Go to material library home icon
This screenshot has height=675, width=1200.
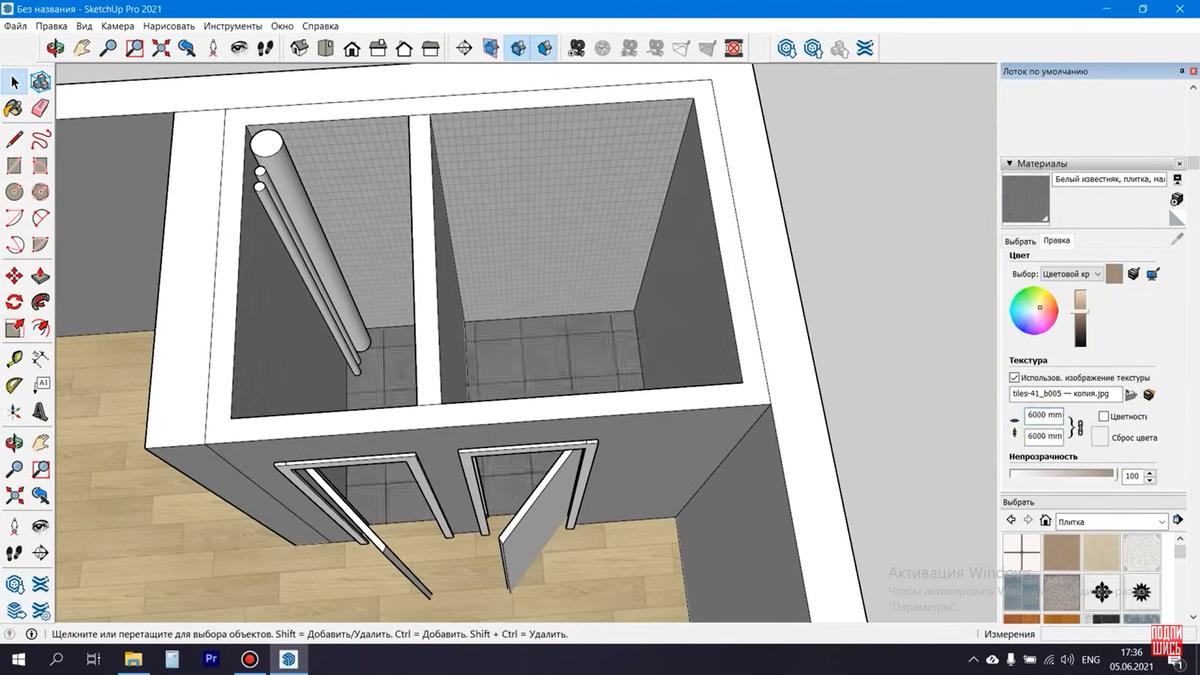1045,521
